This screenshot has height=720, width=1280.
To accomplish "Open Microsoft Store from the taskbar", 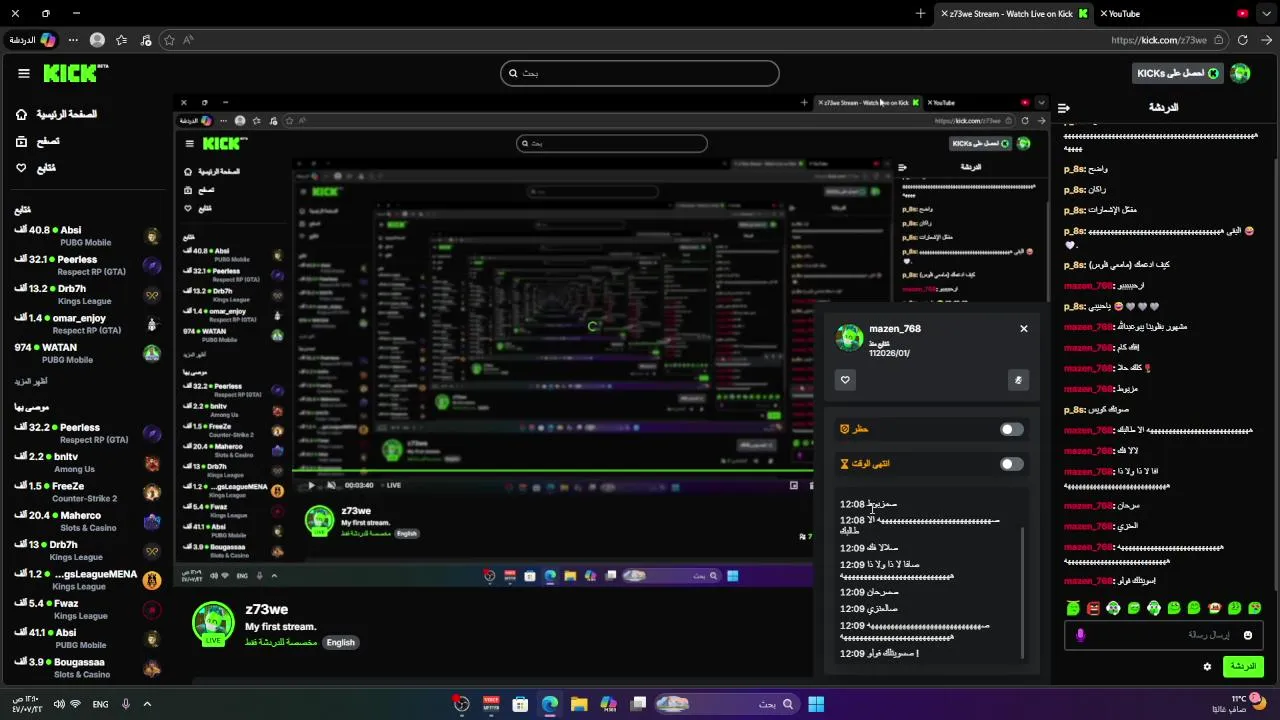I will click(520, 704).
